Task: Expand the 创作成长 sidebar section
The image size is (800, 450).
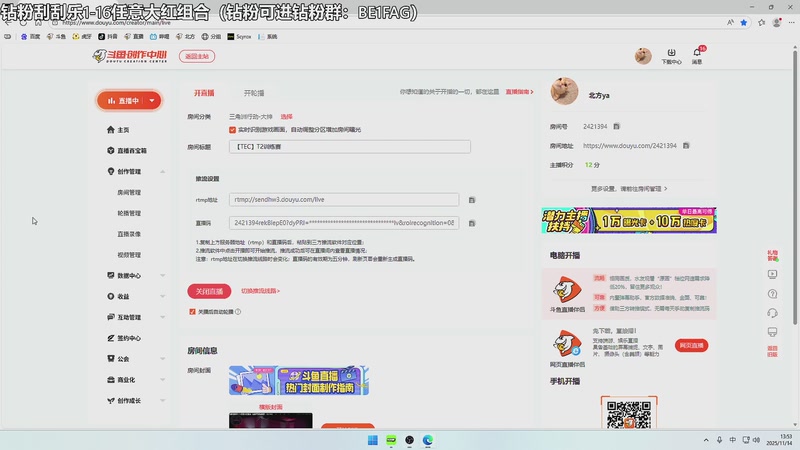Action: pyautogui.click(x=163, y=401)
